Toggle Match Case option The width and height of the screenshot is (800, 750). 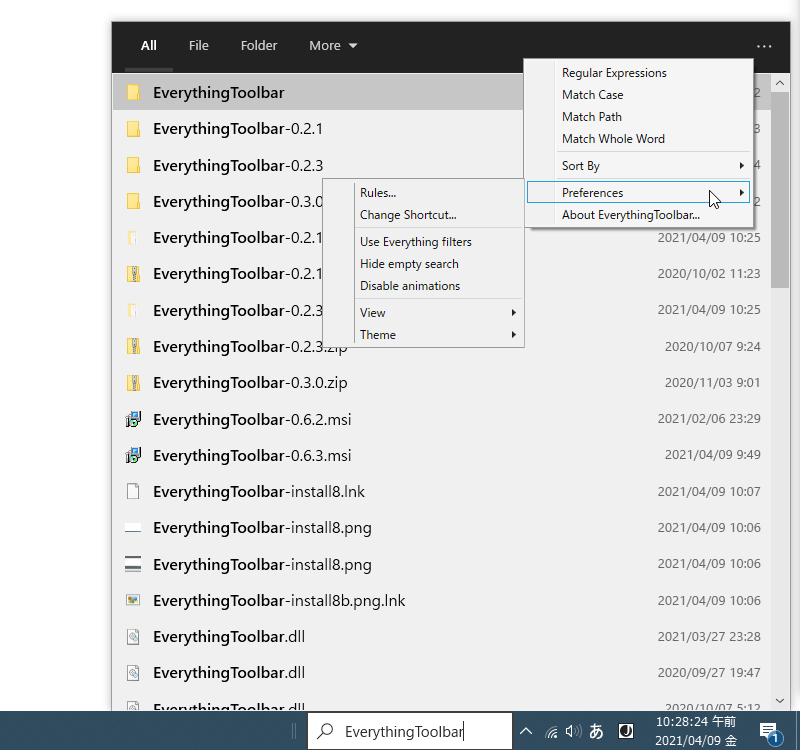pos(640,95)
